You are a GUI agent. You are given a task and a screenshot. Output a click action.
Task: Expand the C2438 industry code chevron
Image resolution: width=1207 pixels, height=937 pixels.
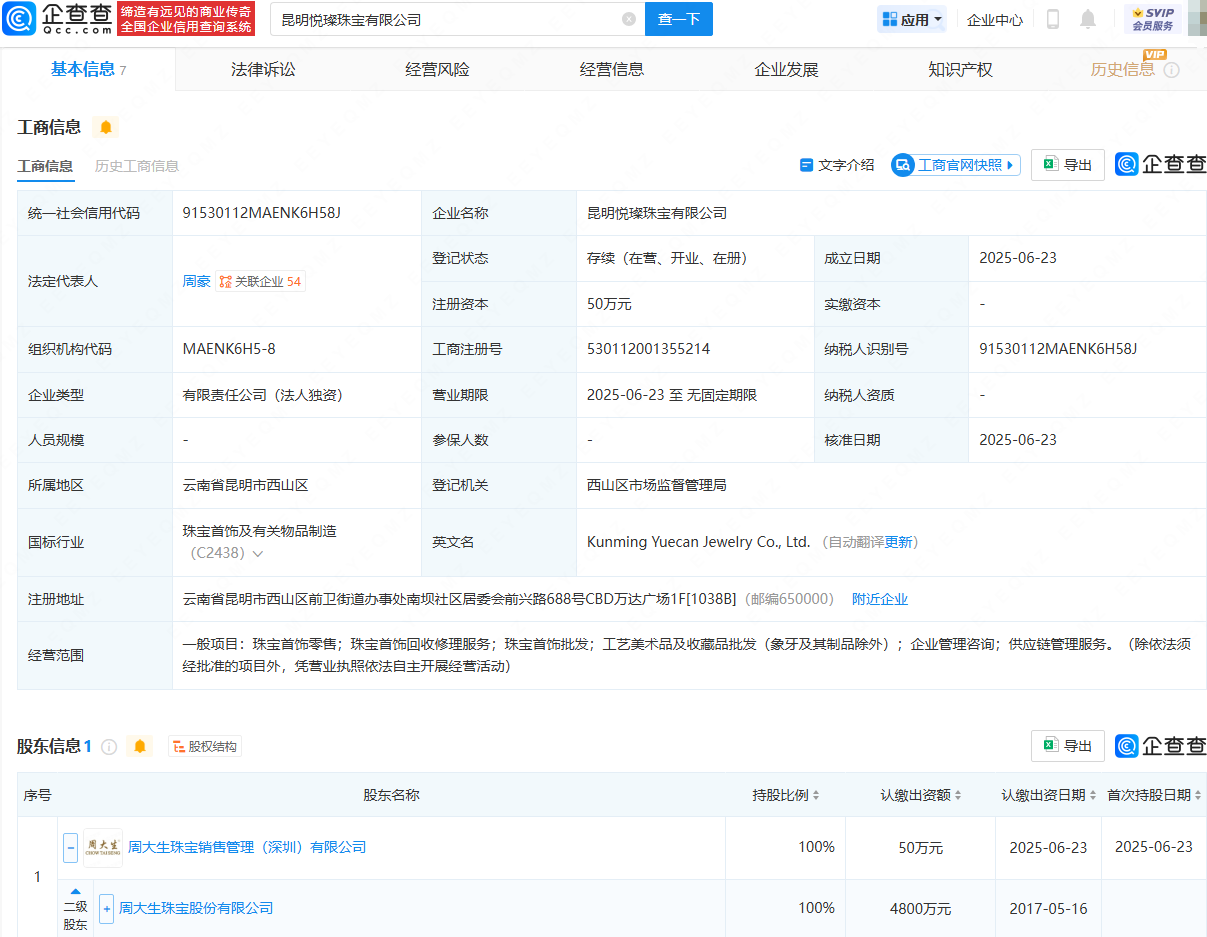pos(258,551)
